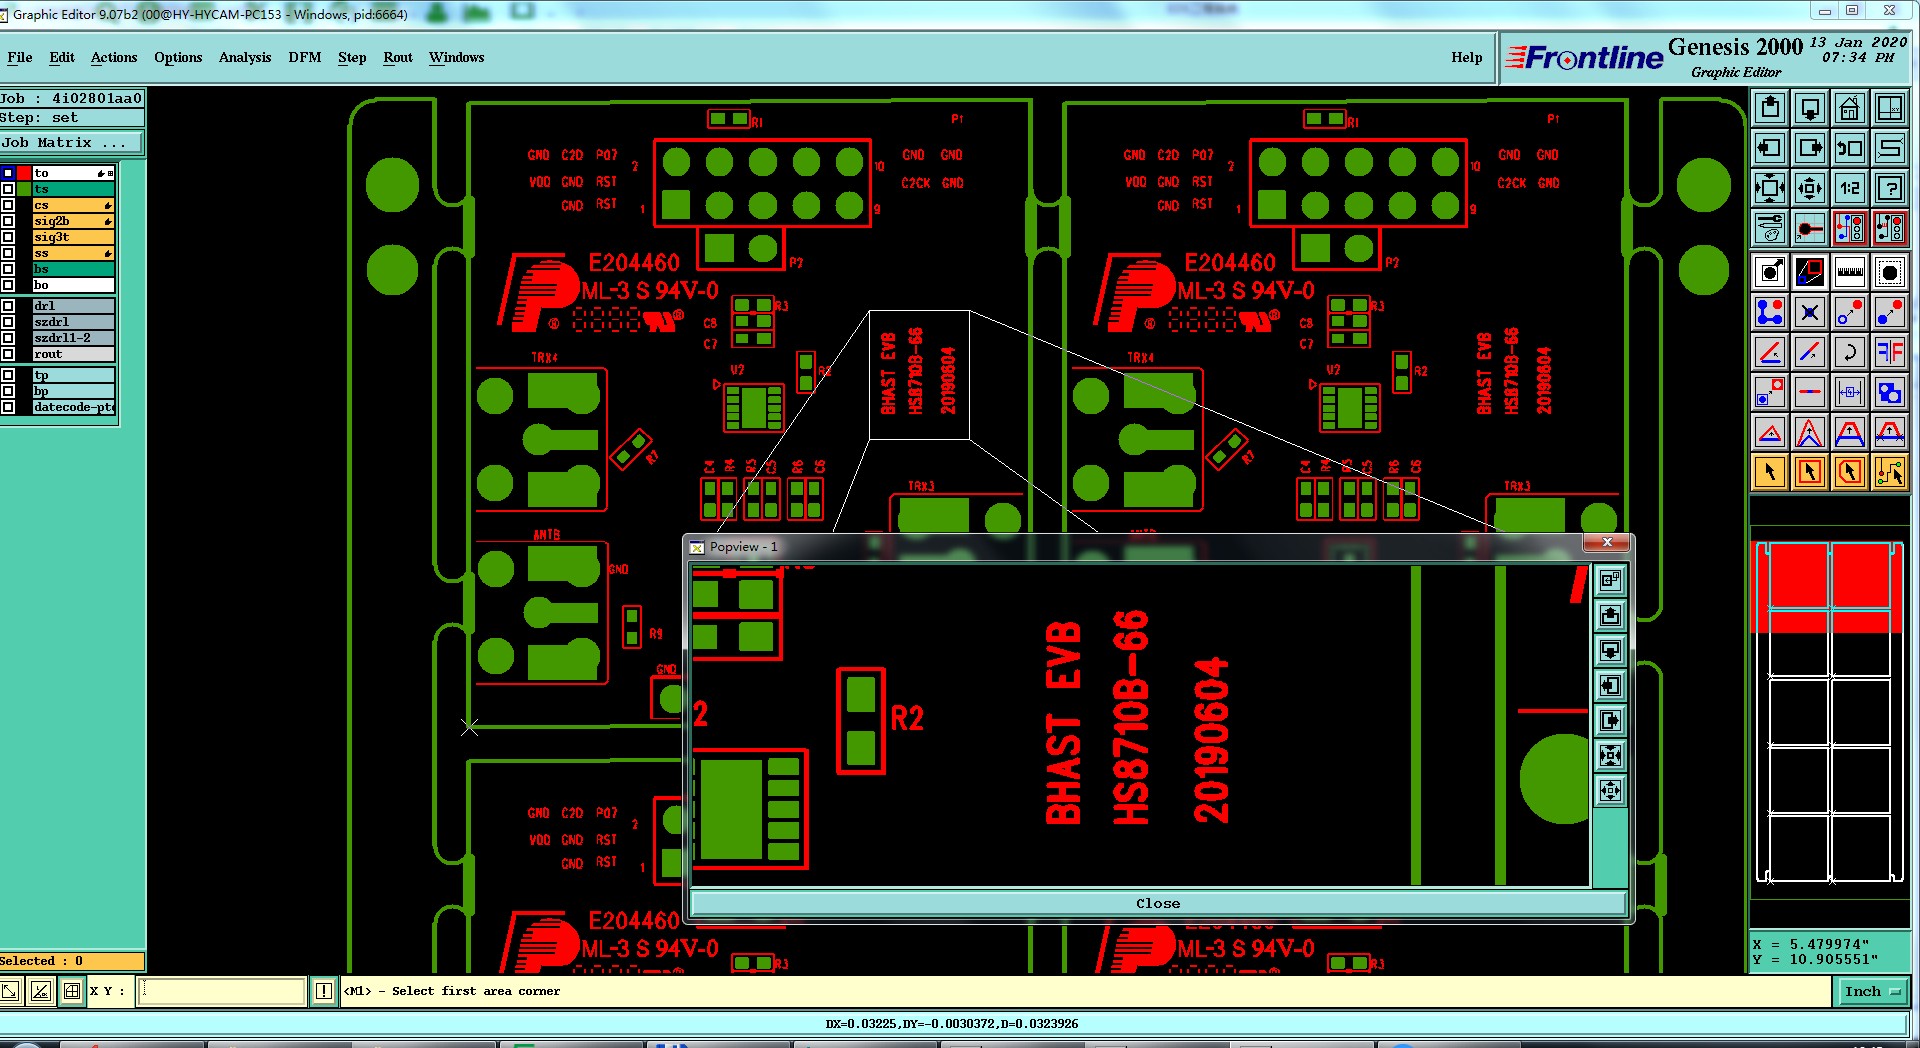Image resolution: width=1920 pixels, height=1048 pixels.
Task: Open the DFM menu
Action: 305,57
